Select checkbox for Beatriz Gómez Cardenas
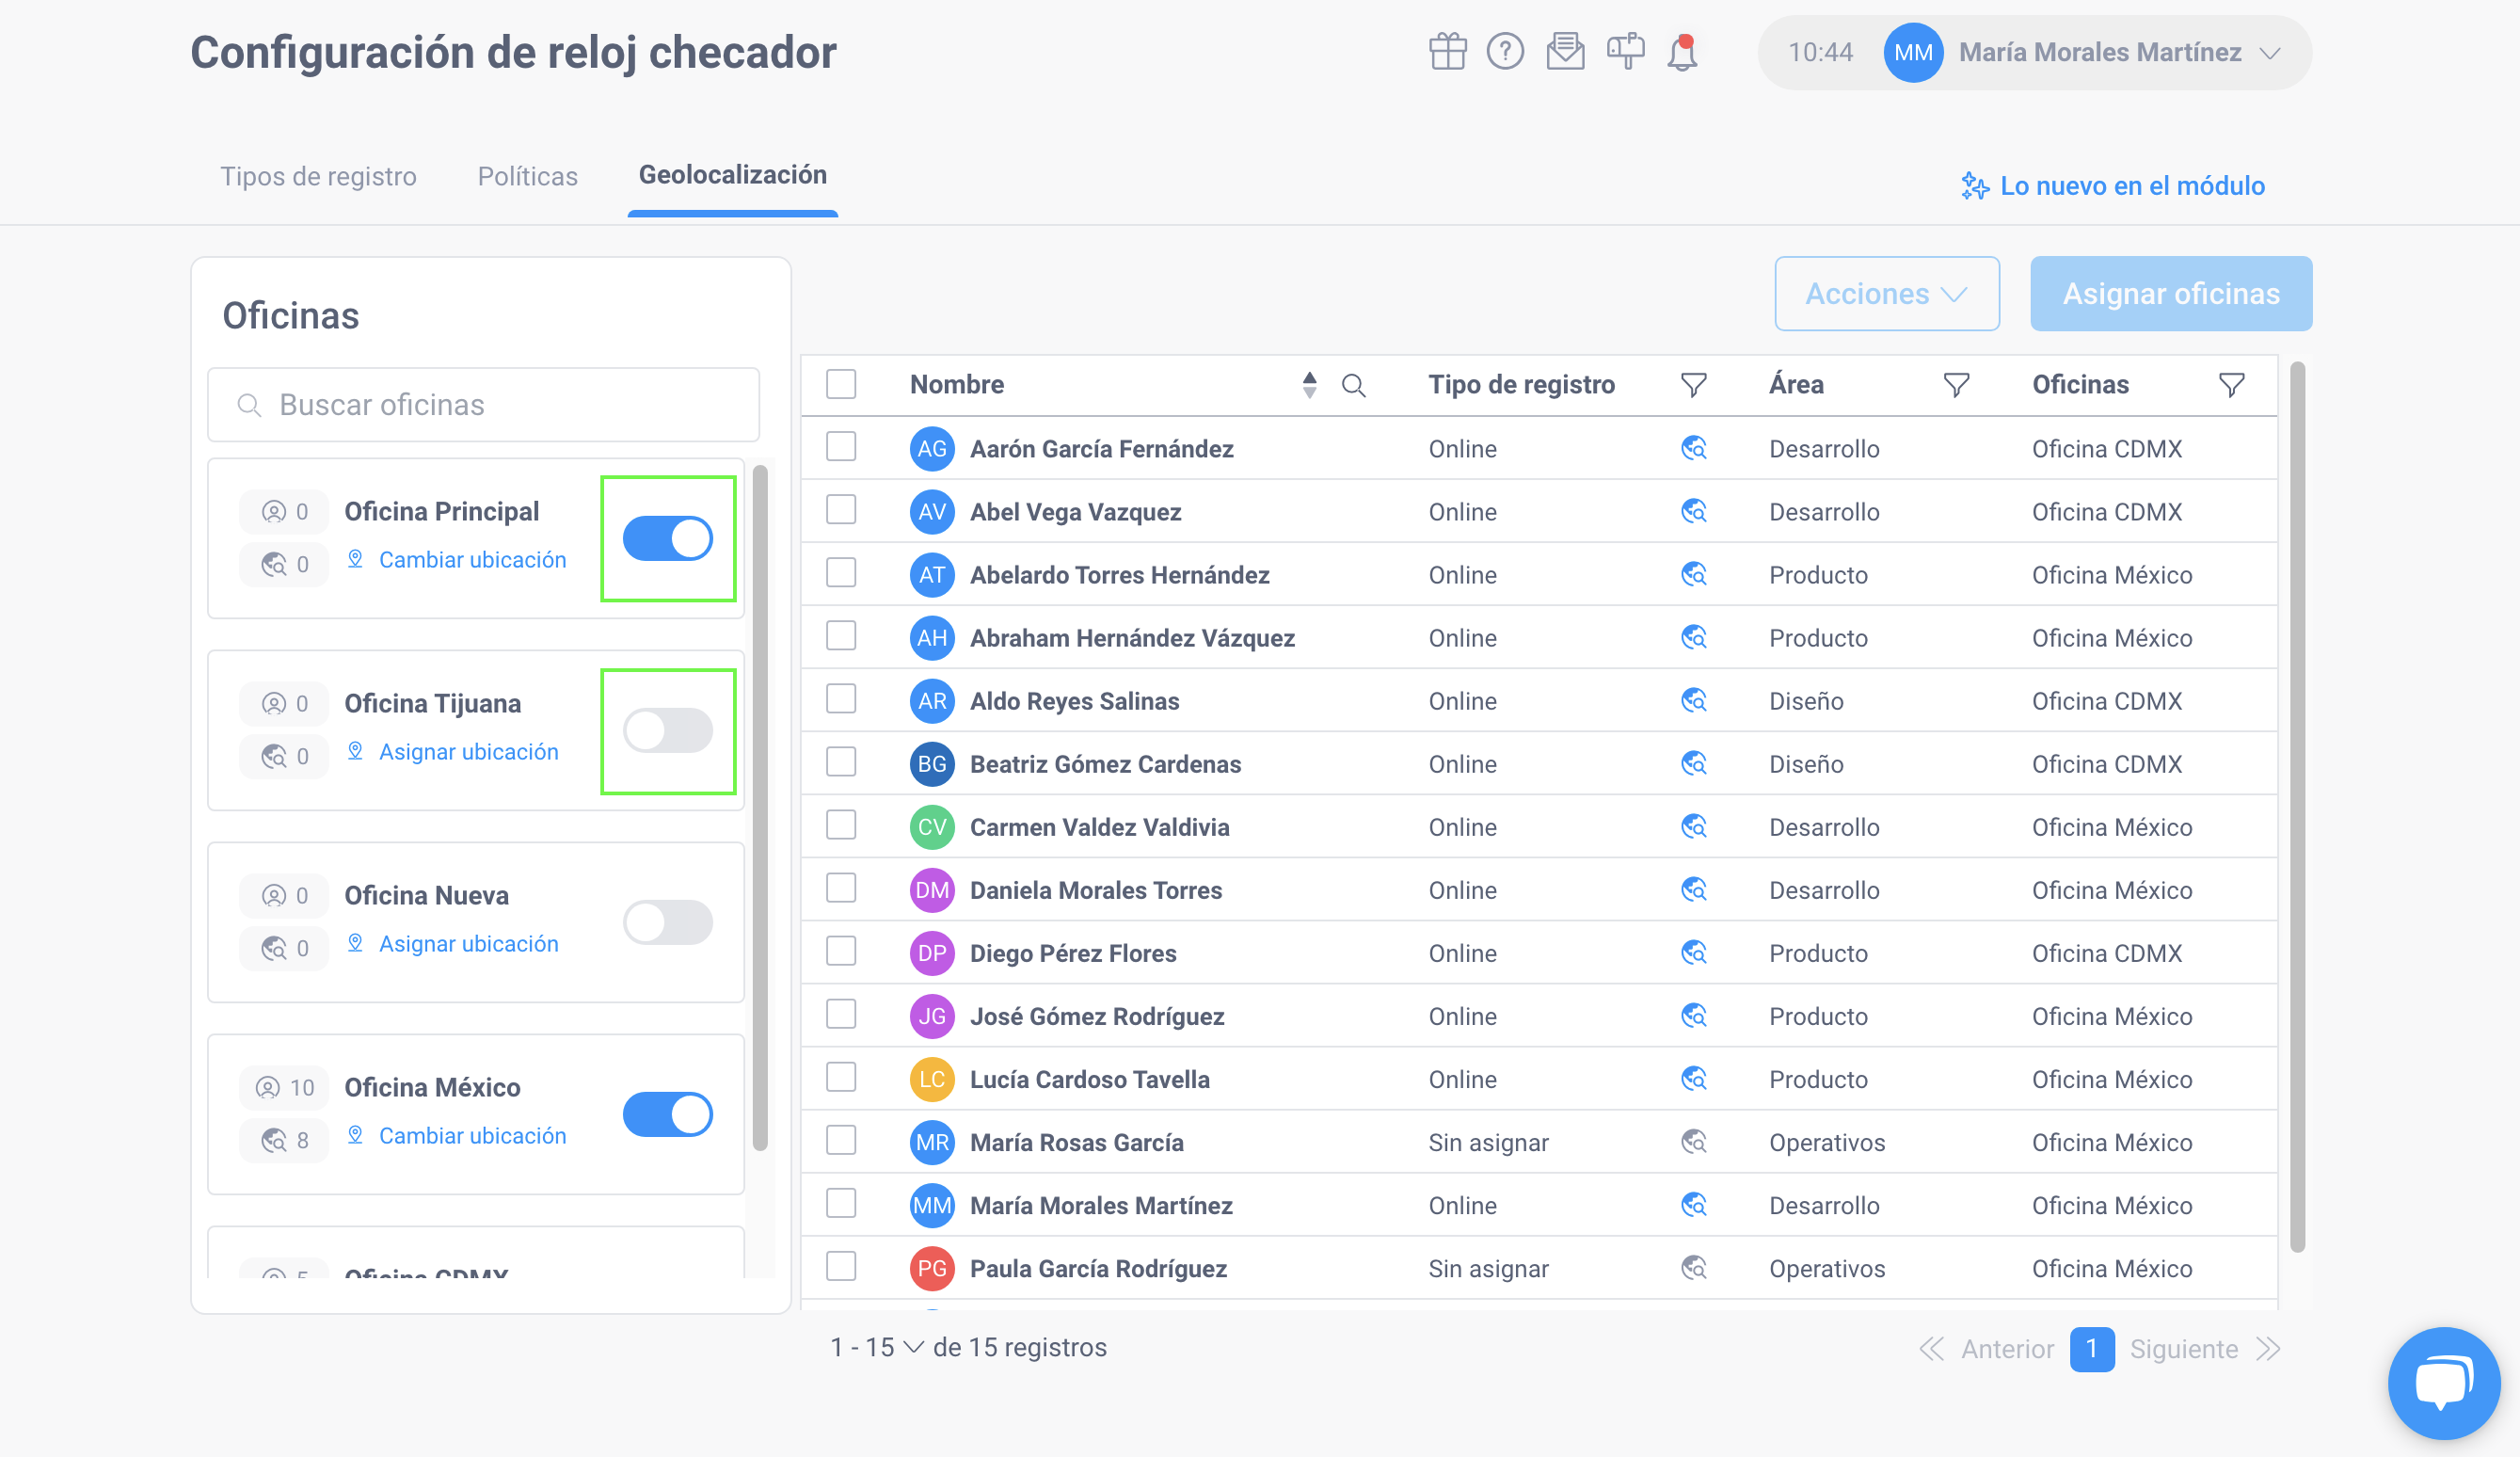2520x1457 pixels. coord(841,762)
